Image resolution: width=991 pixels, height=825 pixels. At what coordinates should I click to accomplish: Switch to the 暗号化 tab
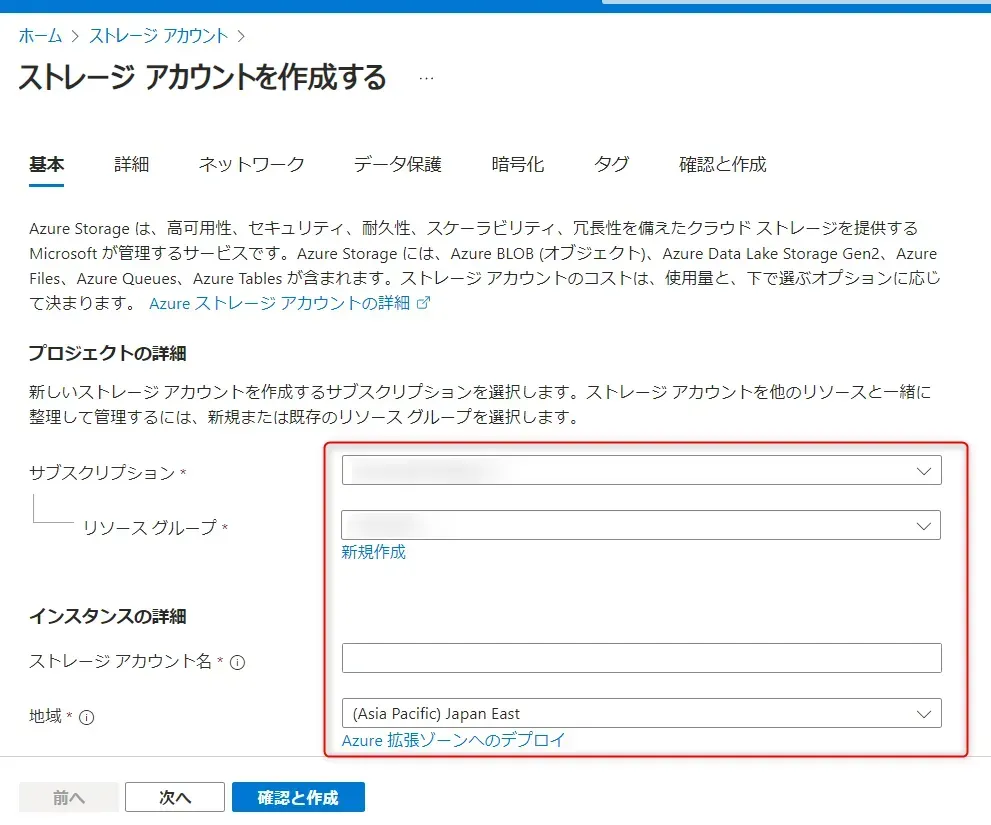pyautogui.click(x=518, y=165)
